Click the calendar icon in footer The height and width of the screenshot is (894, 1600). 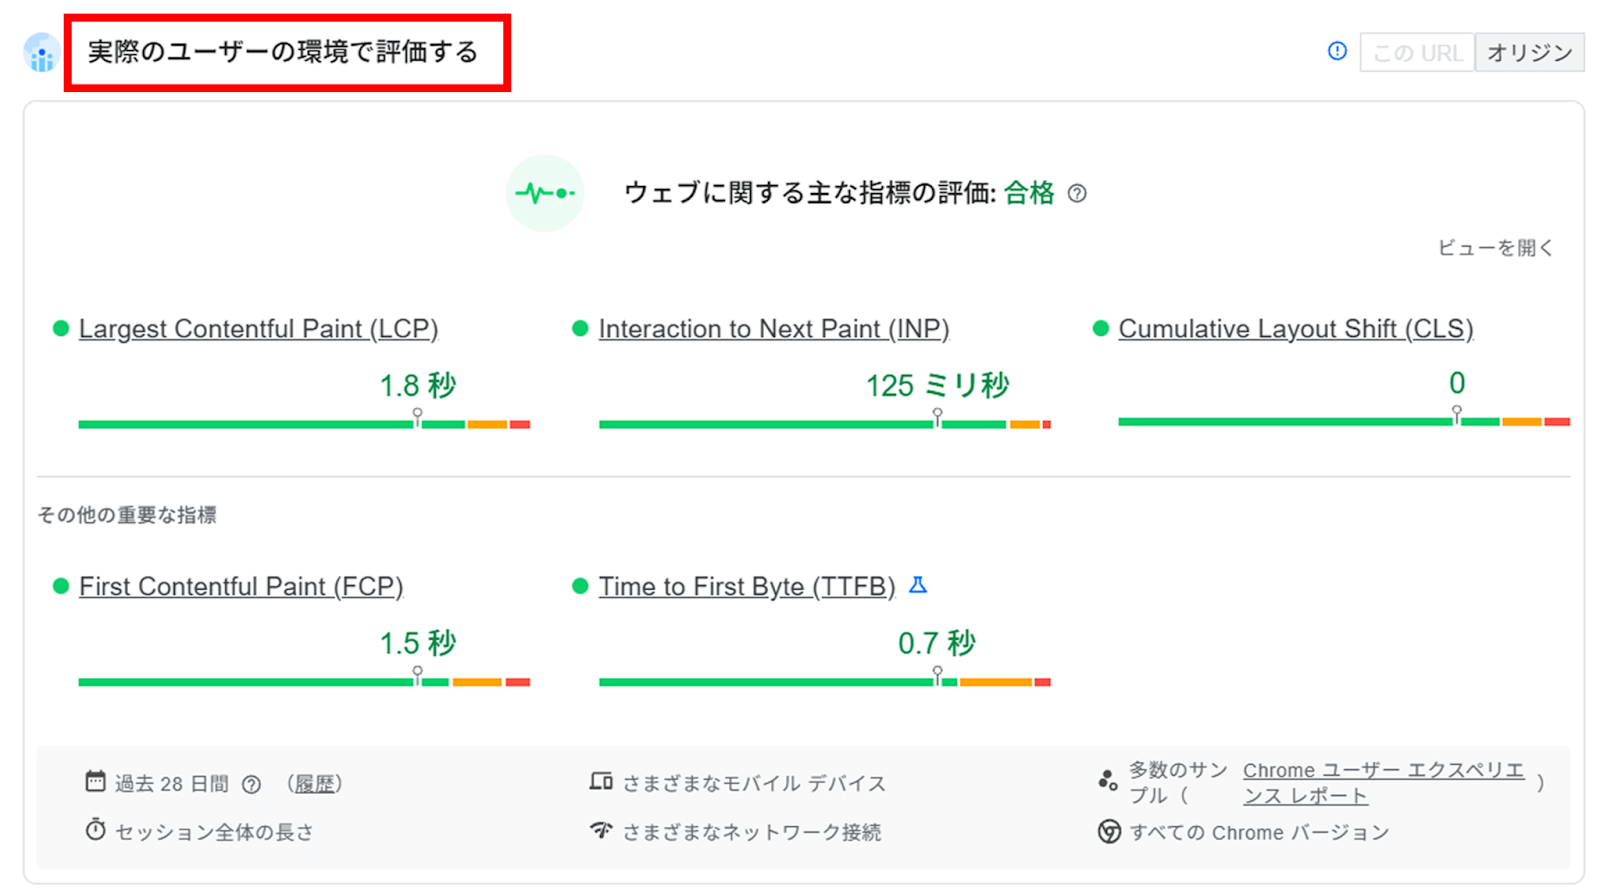point(96,782)
